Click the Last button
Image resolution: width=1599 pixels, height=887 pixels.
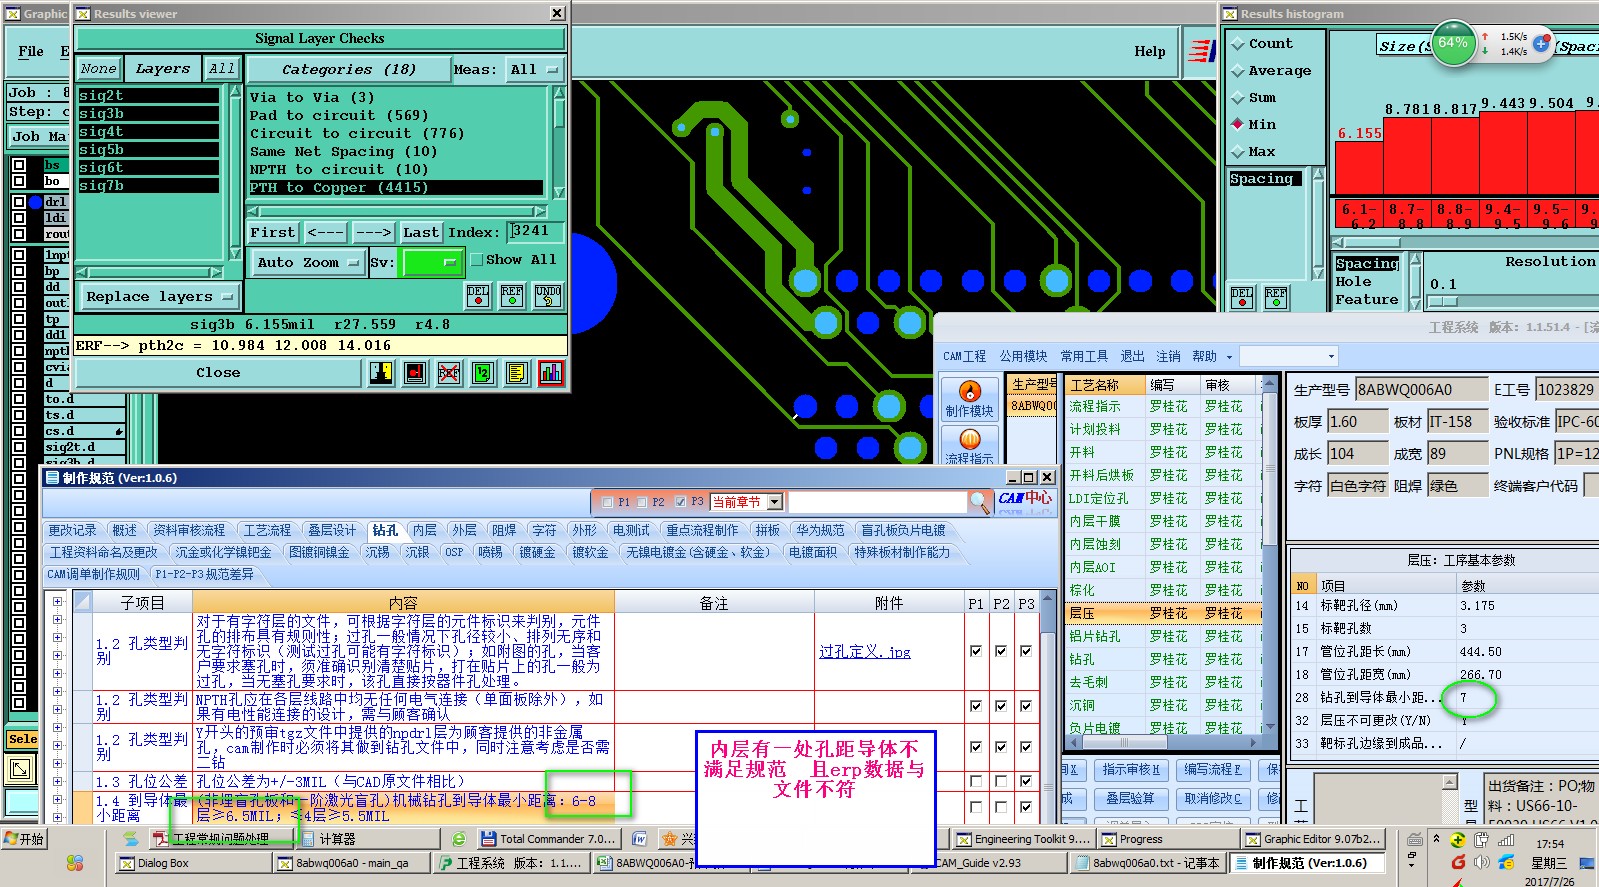click(x=421, y=232)
